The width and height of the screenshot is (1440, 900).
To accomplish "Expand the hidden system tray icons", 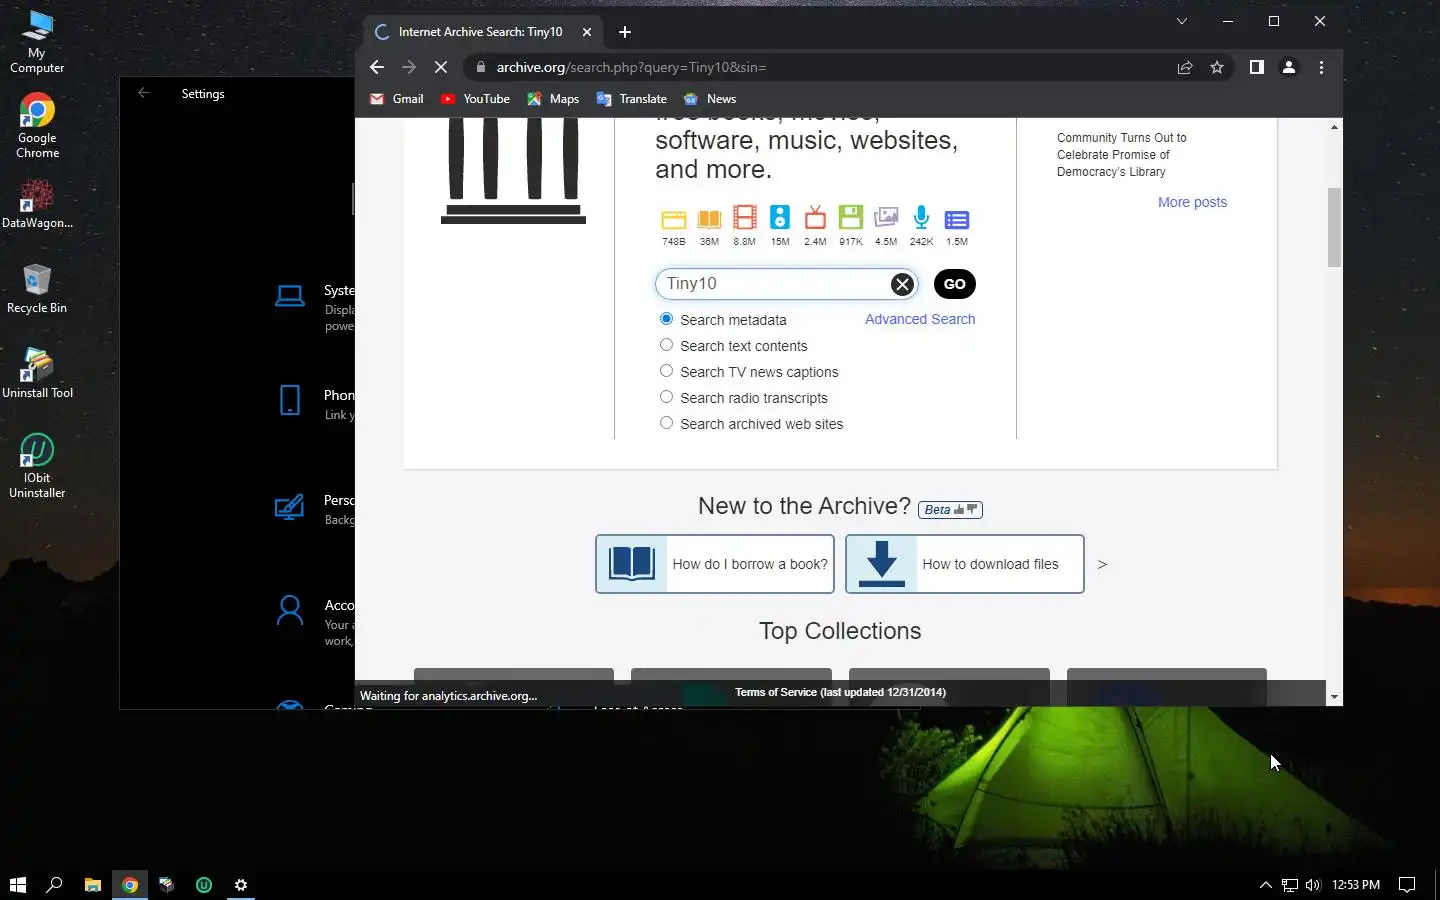I will (x=1265, y=884).
